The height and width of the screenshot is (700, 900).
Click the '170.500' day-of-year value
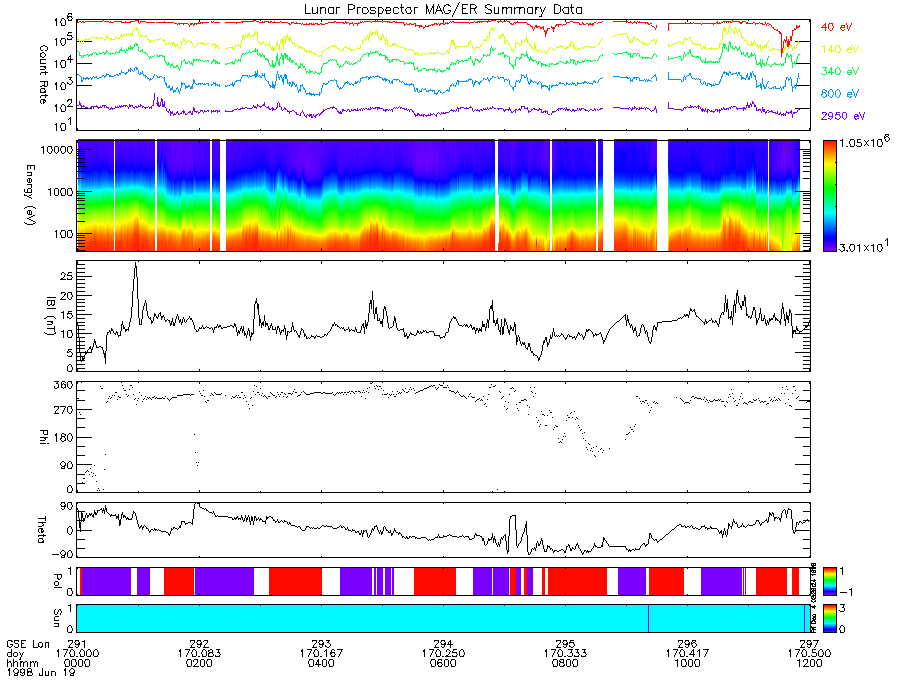pos(809,654)
